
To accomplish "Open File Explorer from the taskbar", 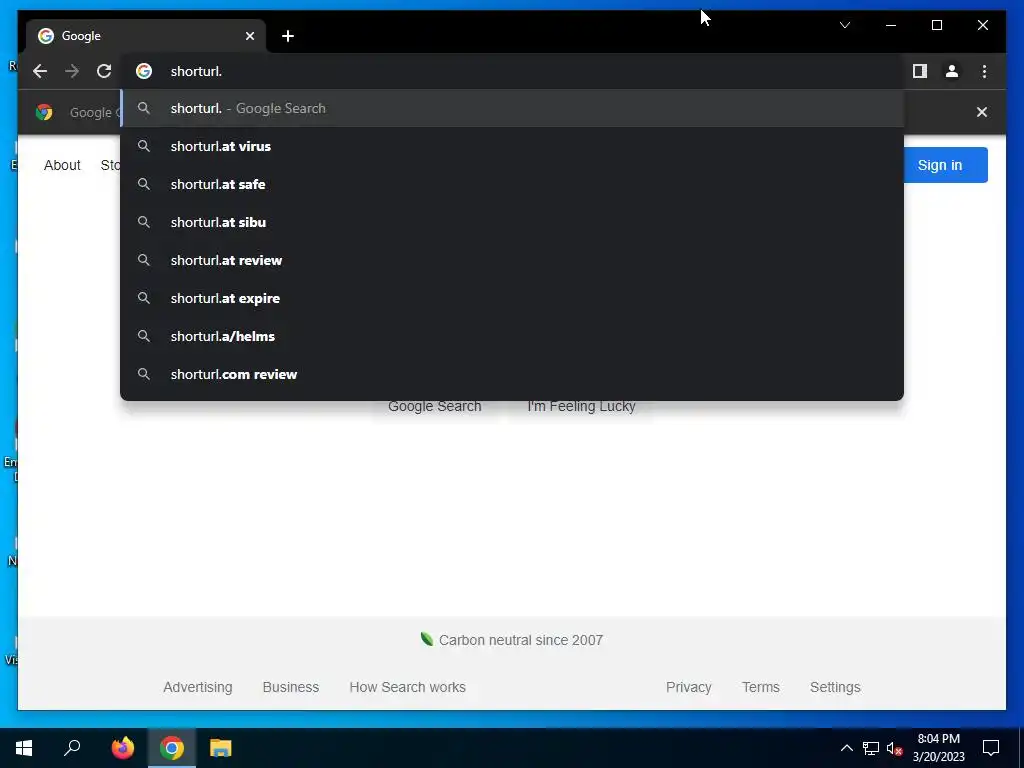I will click(221, 748).
